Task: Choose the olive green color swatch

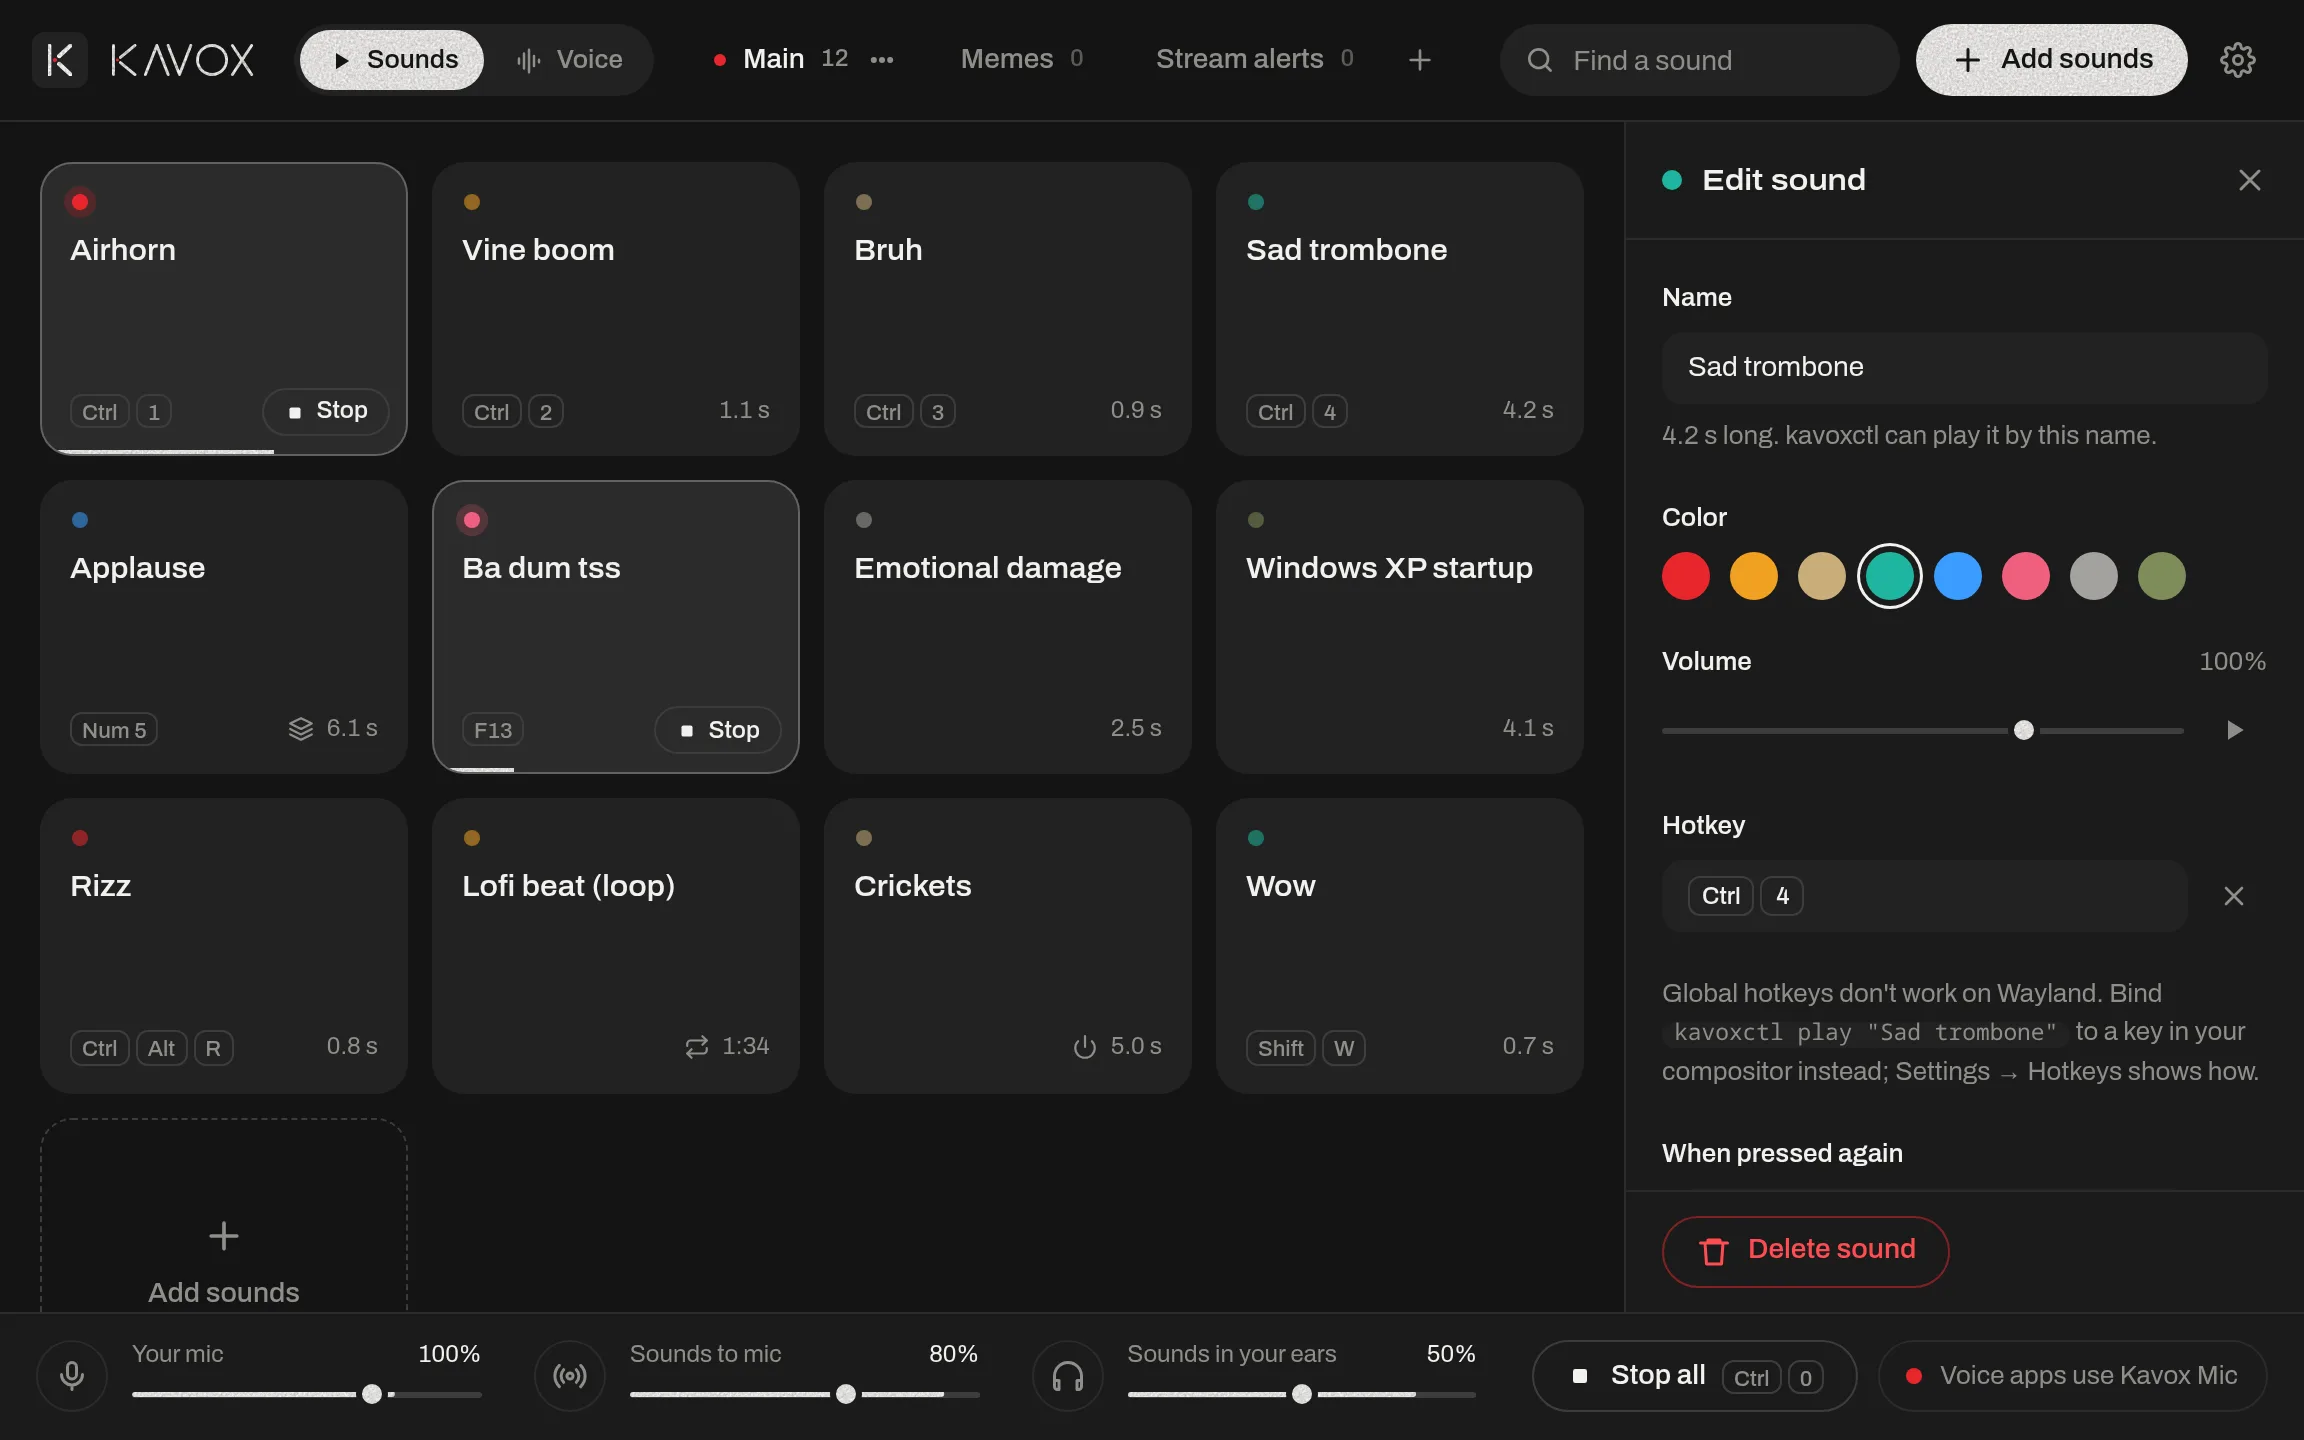Action: 2162,576
